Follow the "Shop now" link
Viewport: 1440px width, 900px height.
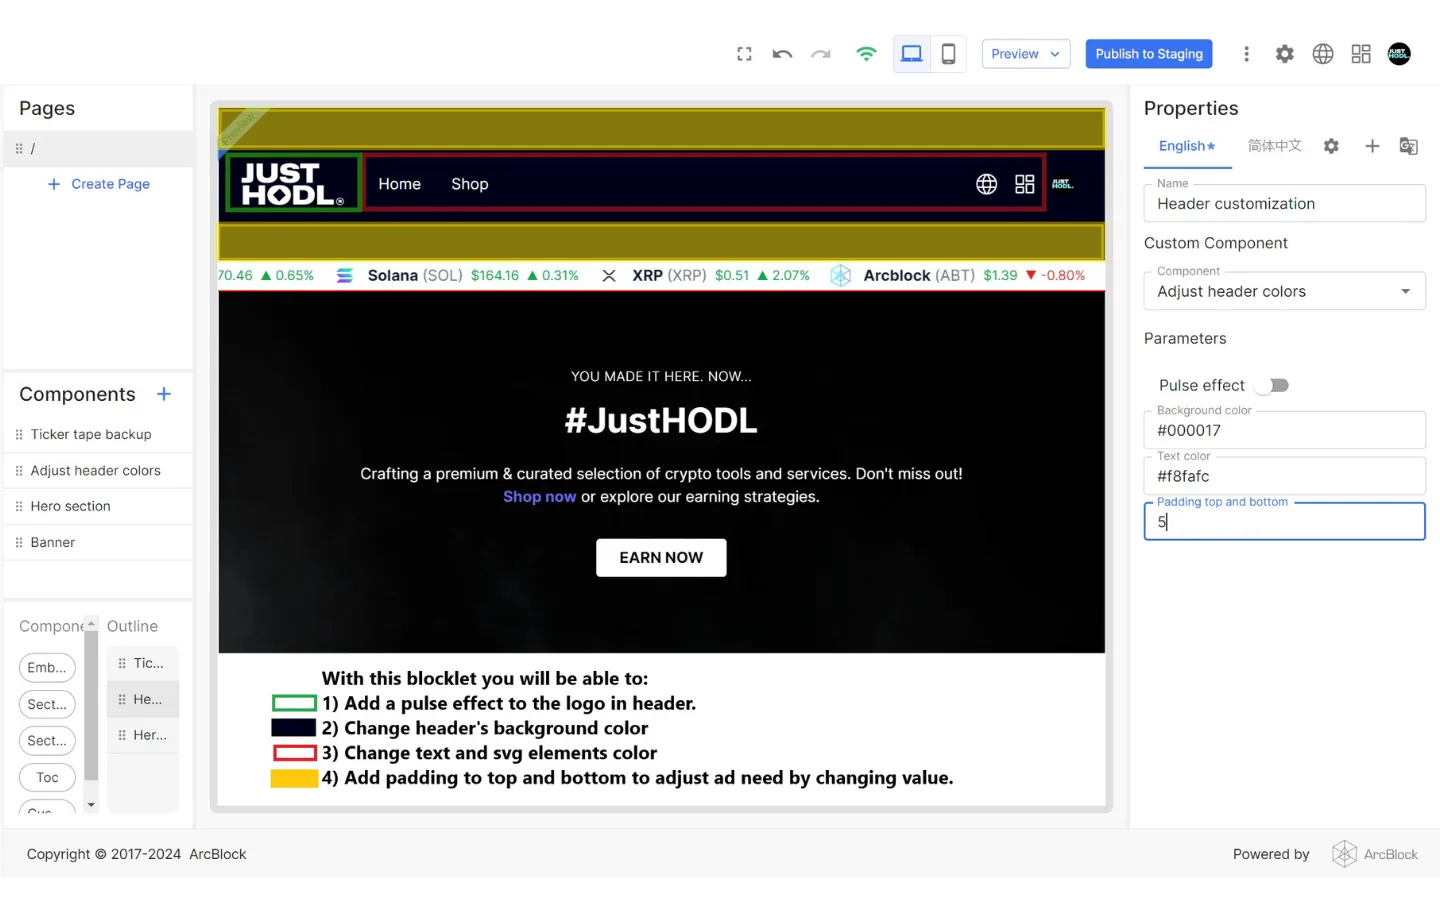539,497
